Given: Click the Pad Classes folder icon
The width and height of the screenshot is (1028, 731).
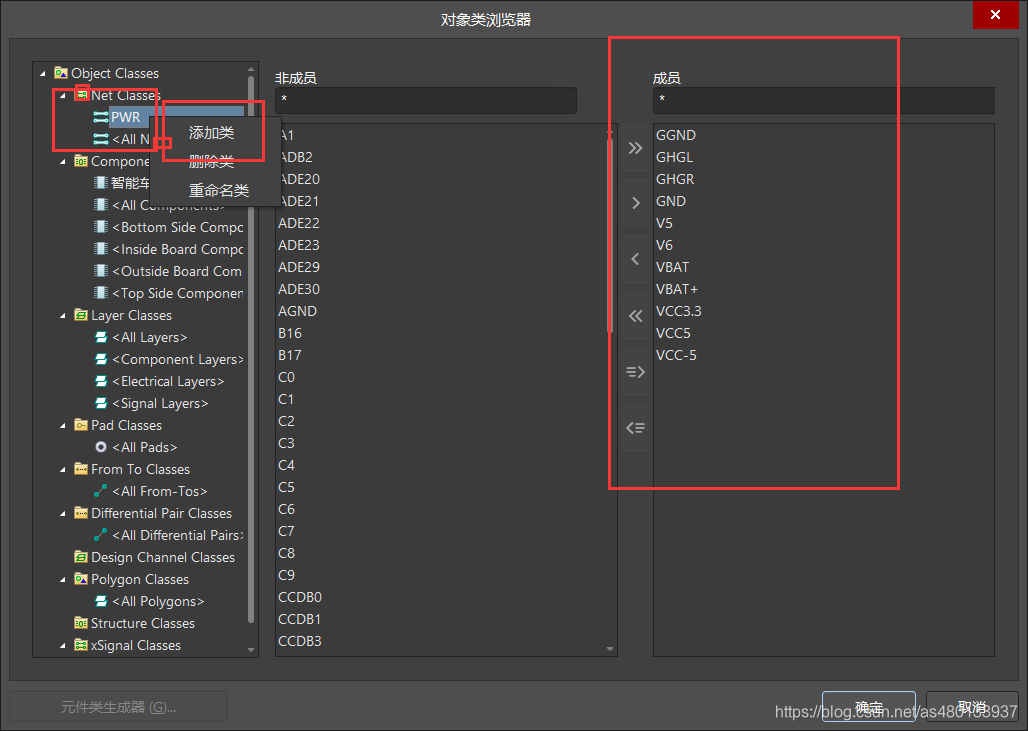Looking at the screenshot, I should pyautogui.click(x=81, y=425).
